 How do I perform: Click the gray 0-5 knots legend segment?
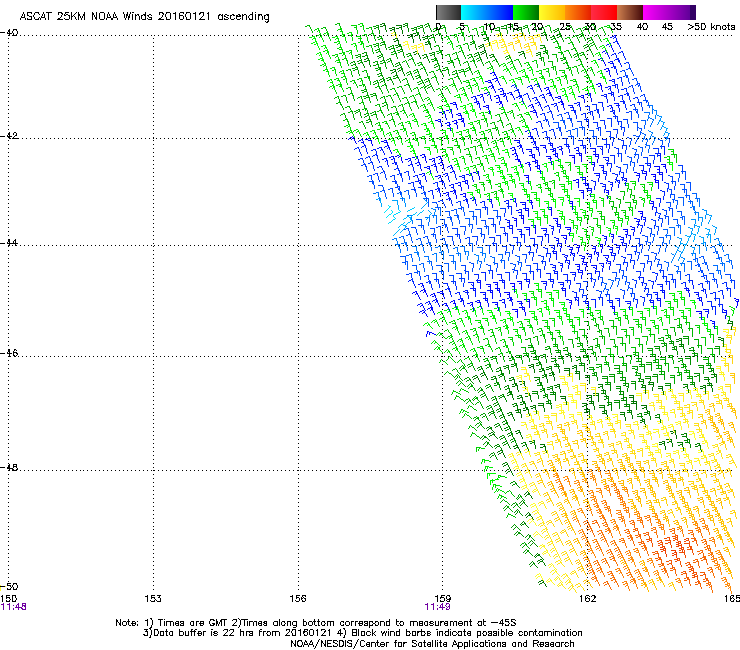[448, 12]
